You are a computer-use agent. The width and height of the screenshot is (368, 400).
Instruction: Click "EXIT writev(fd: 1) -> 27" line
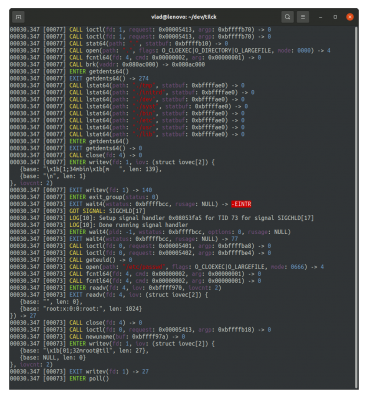(79, 371)
